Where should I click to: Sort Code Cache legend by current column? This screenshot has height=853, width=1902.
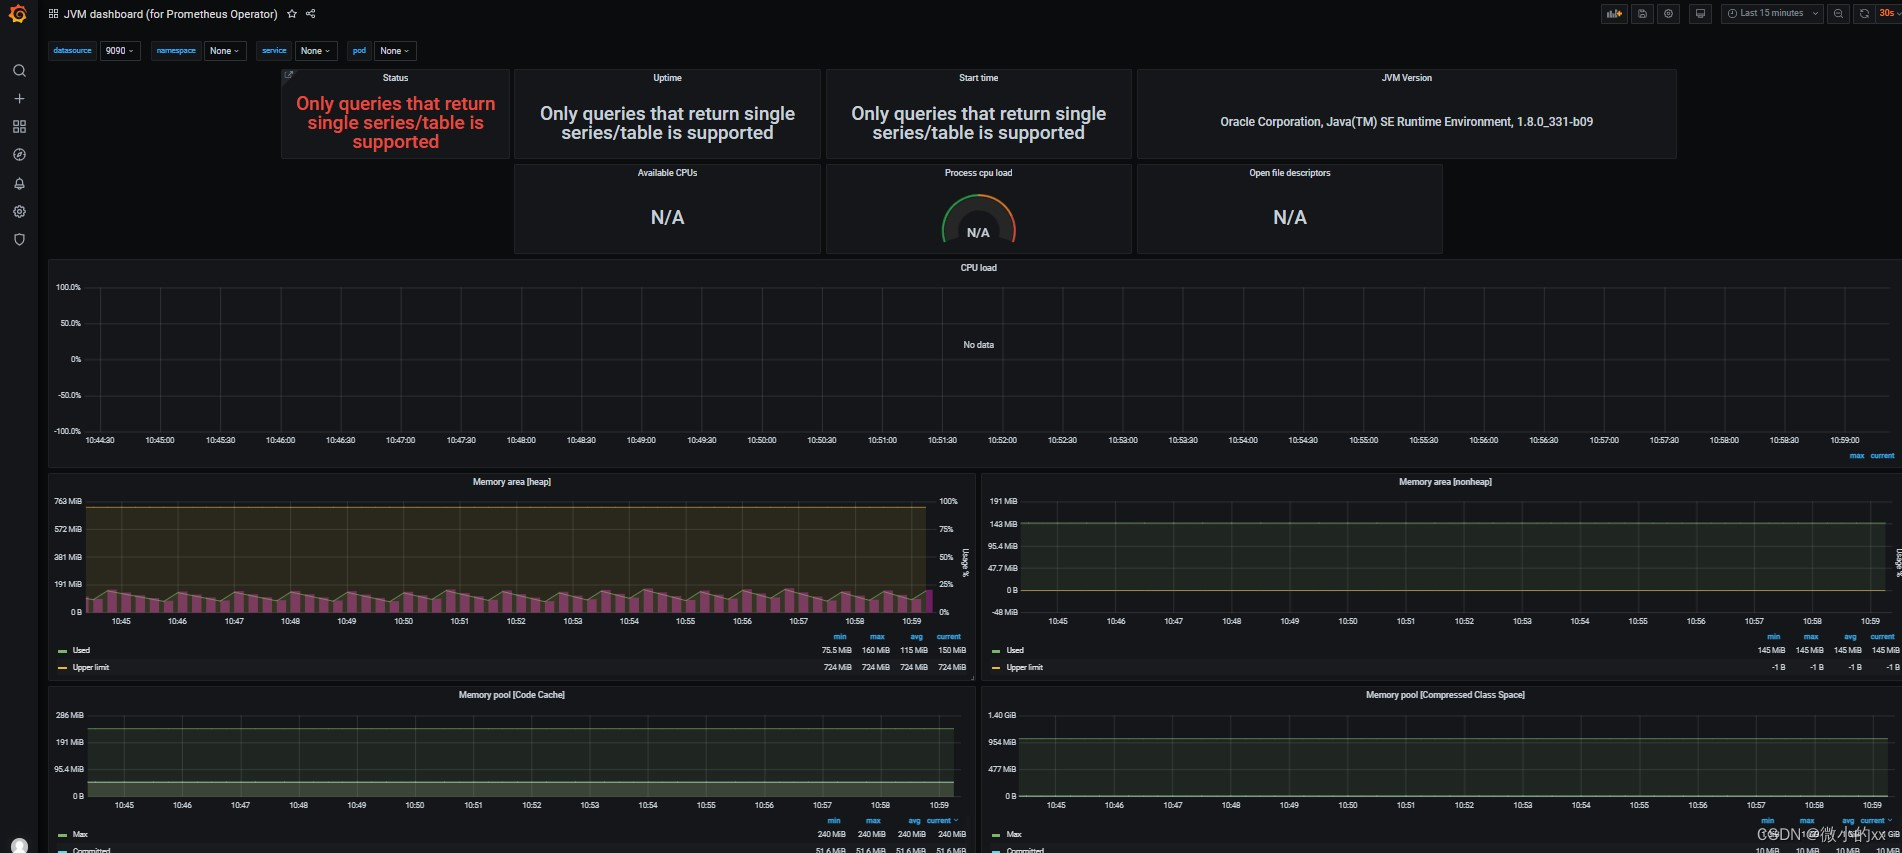coord(939,821)
